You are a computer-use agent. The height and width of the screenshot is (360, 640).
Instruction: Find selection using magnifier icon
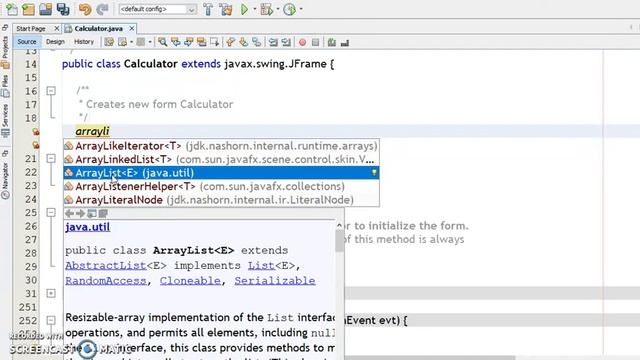[x=162, y=42]
